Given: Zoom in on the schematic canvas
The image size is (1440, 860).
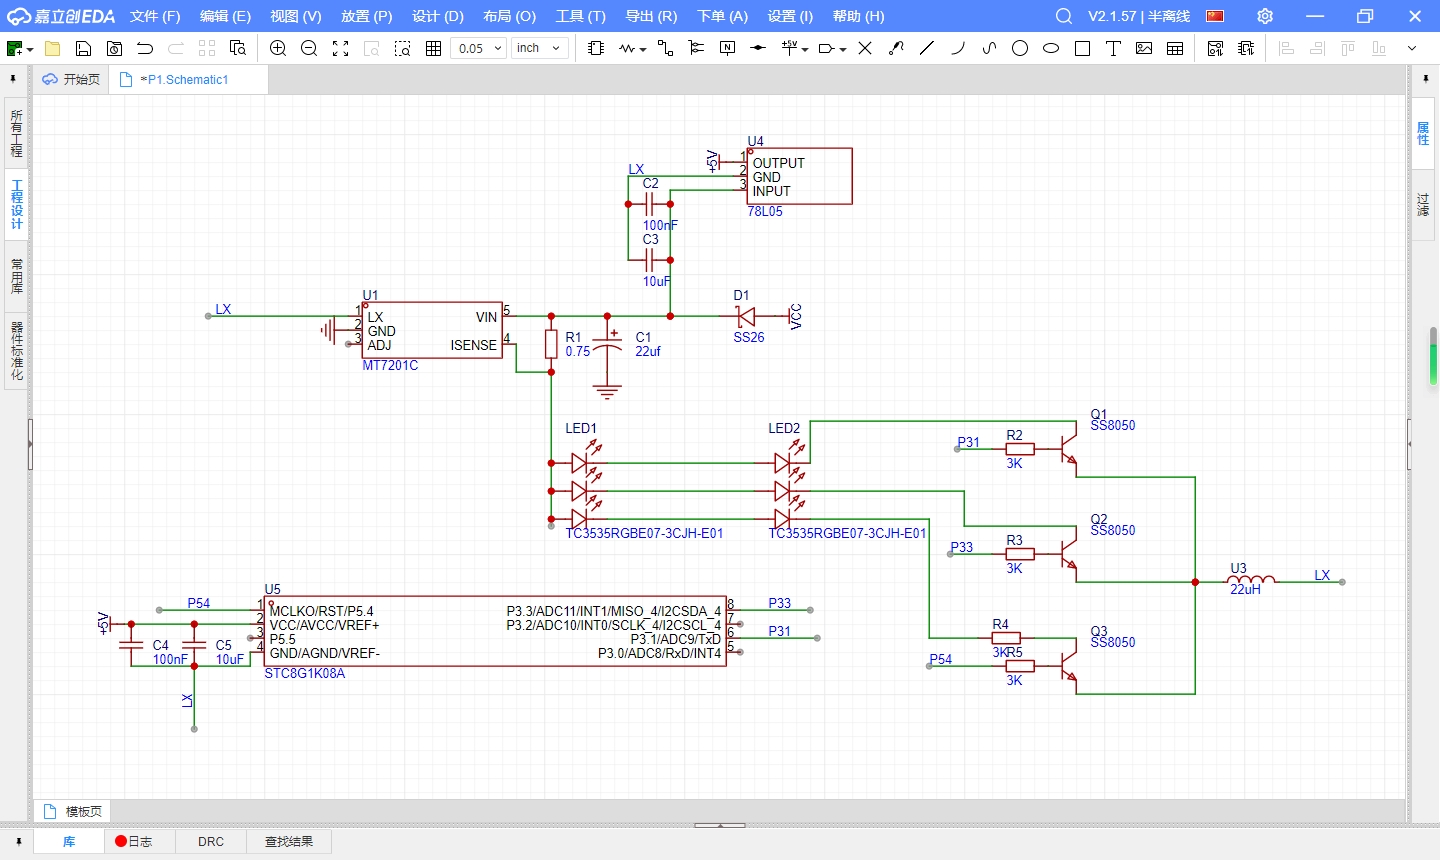Looking at the screenshot, I should [278, 48].
